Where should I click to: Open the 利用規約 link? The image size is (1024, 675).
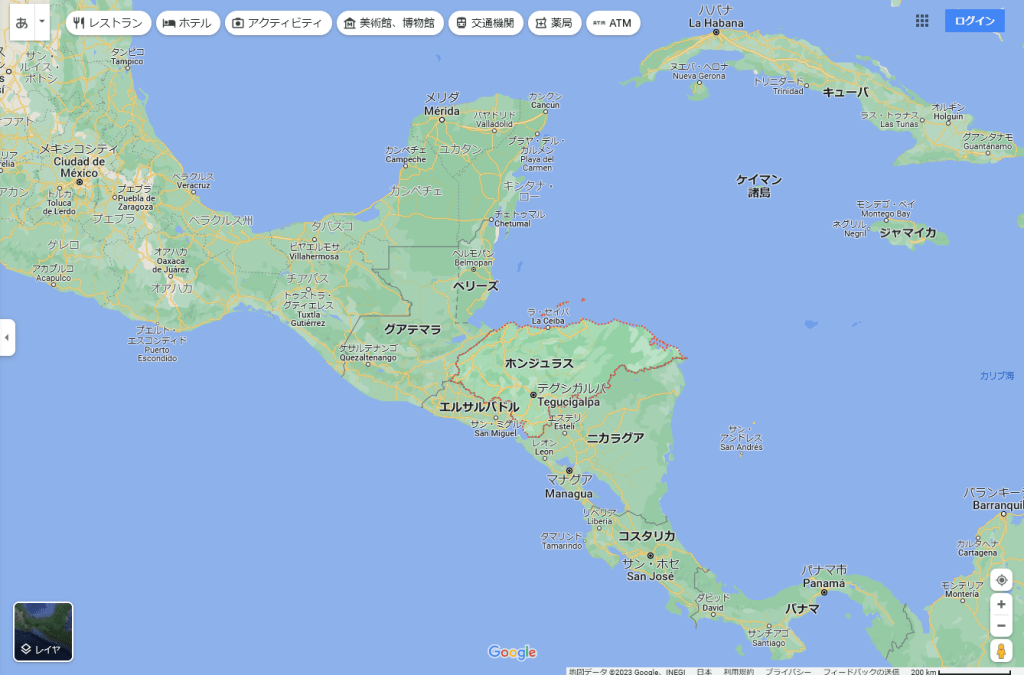tap(739, 671)
